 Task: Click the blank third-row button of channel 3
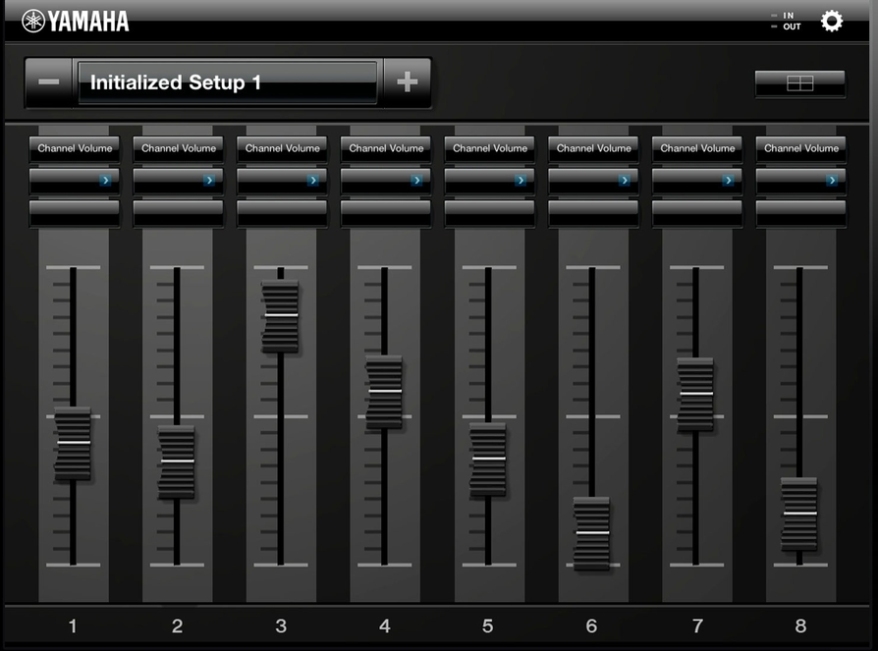[282, 213]
